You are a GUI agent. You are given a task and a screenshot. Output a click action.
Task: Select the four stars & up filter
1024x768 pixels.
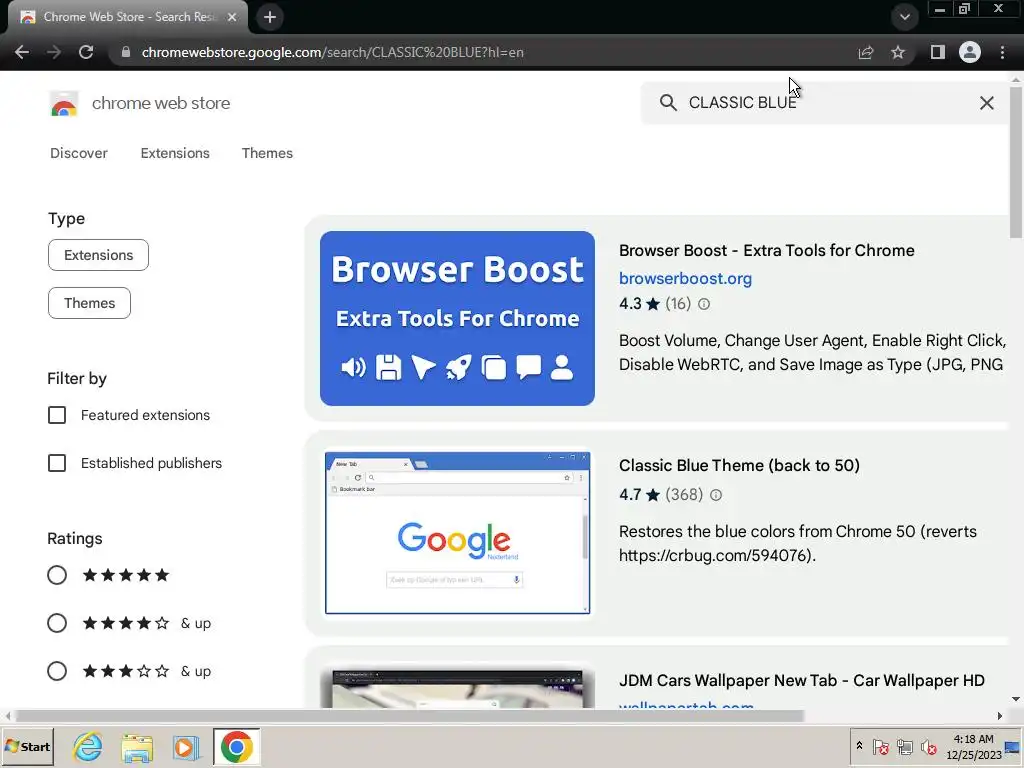click(x=57, y=623)
